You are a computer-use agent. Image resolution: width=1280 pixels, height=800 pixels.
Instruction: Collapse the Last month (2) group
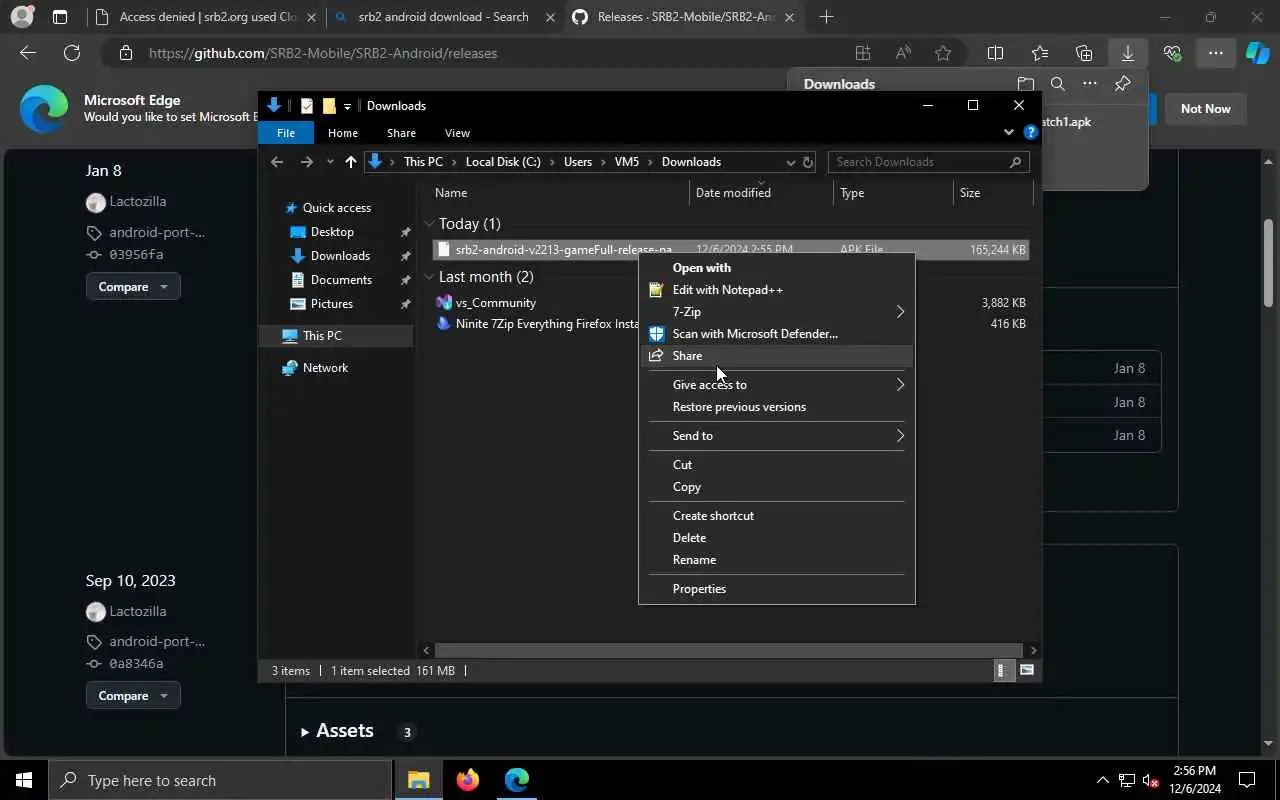click(430, 277)
